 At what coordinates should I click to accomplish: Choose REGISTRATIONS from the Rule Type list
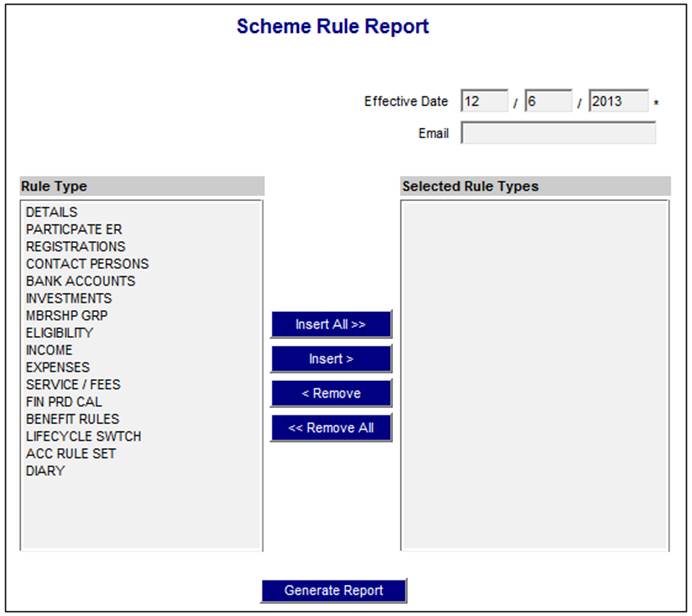click(76, 246)
